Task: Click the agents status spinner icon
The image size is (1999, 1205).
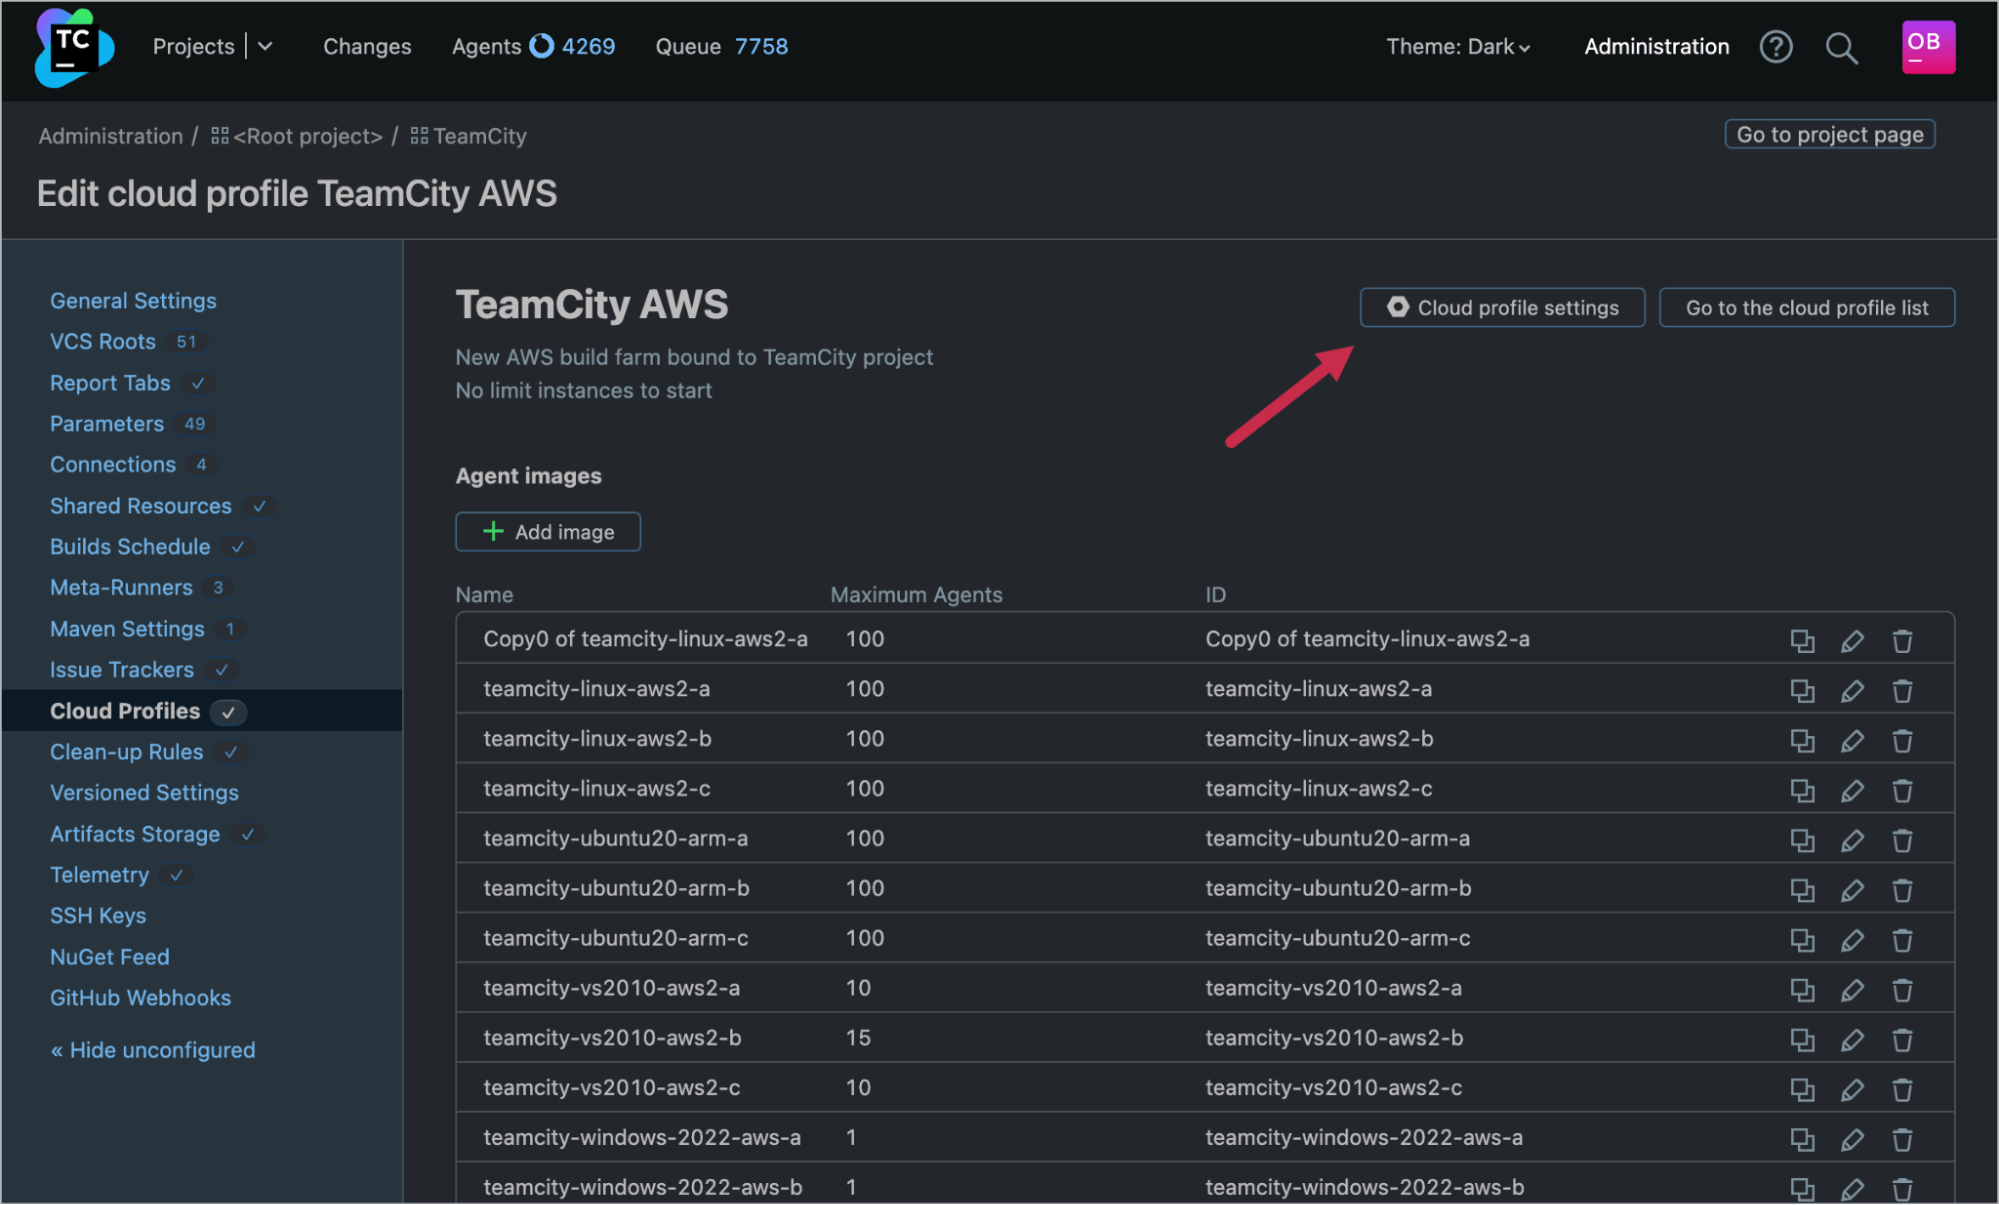Action: coord(541,46)
